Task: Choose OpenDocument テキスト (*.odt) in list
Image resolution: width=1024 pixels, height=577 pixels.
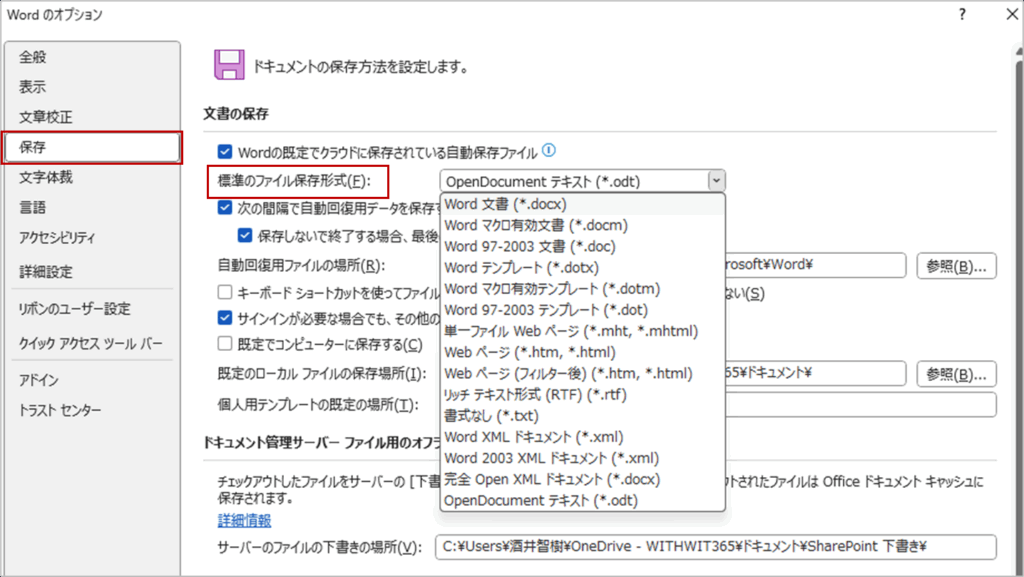Action: 583,501
